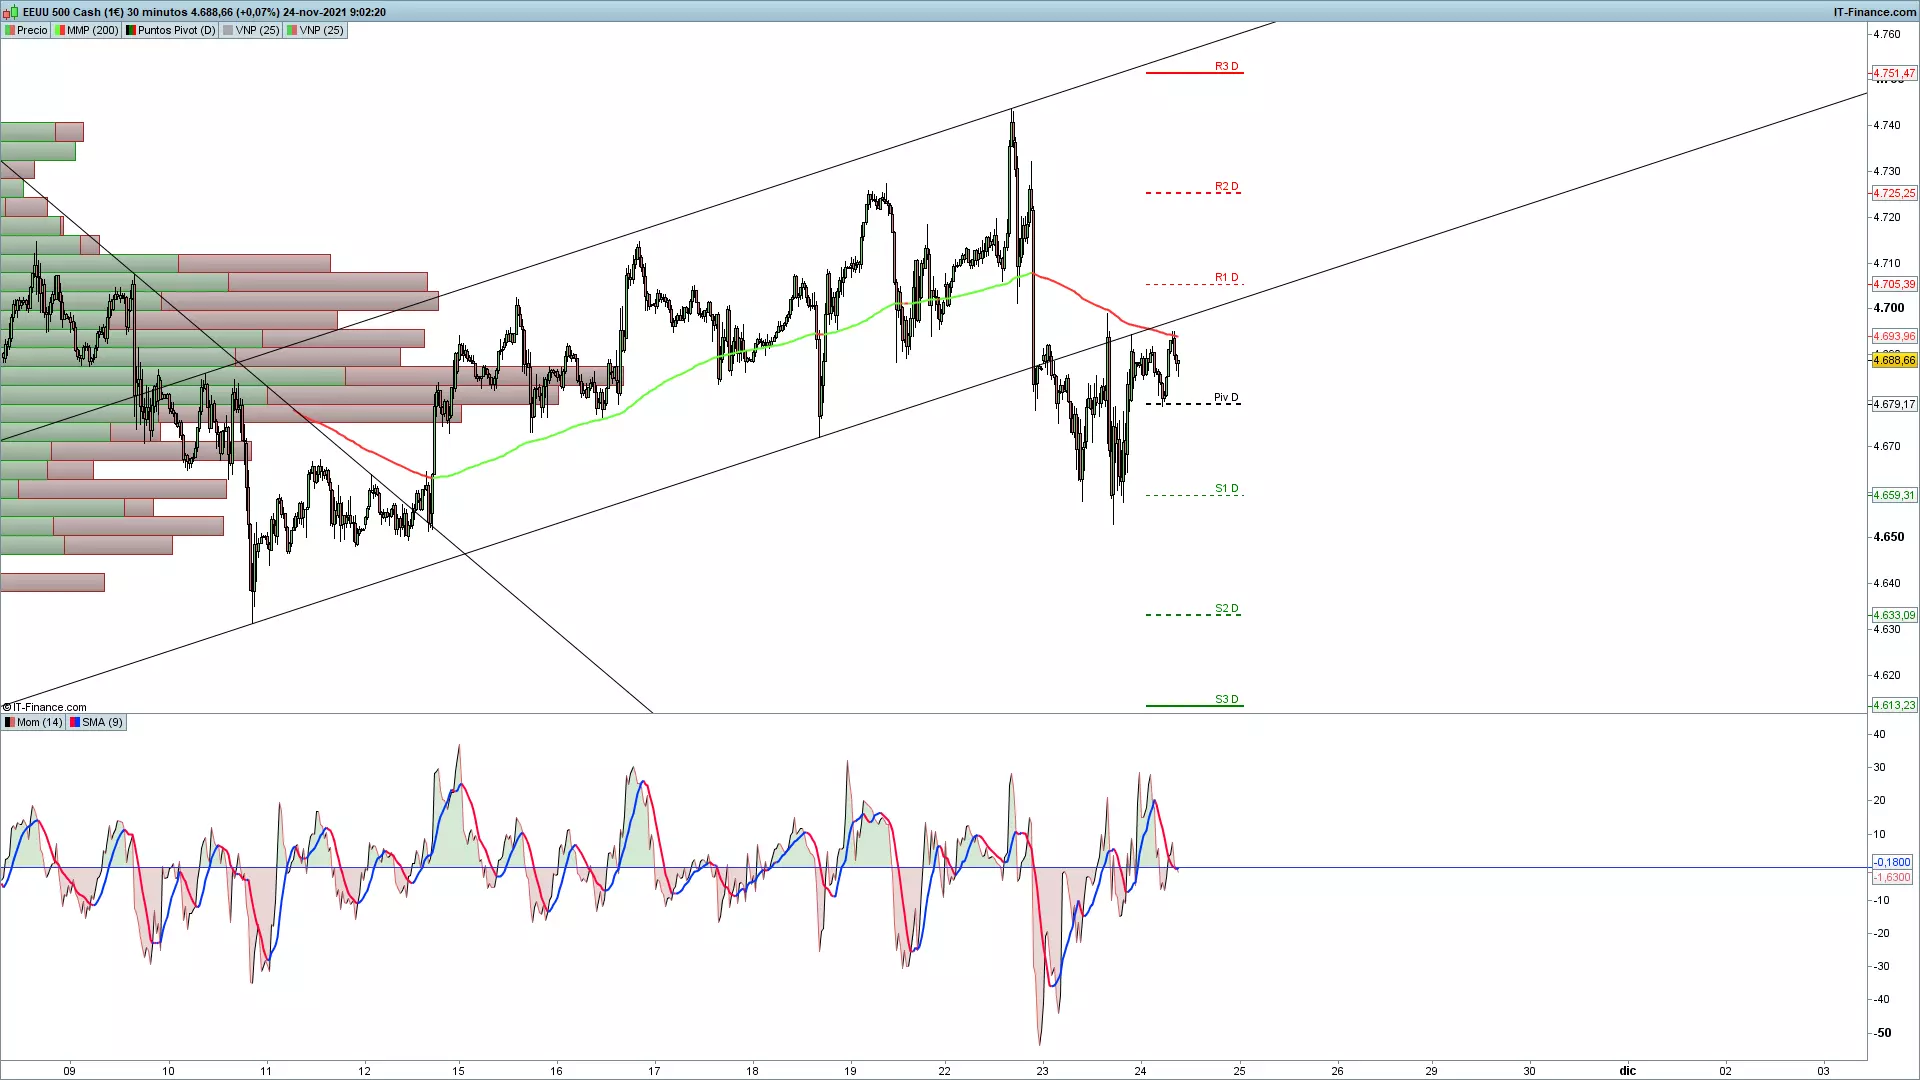Open the Precio indicator settings

pos(26,30)
